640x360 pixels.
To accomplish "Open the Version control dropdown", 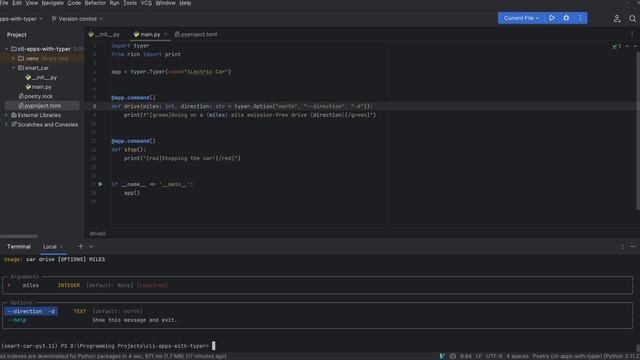I will (x=77, y=19).
